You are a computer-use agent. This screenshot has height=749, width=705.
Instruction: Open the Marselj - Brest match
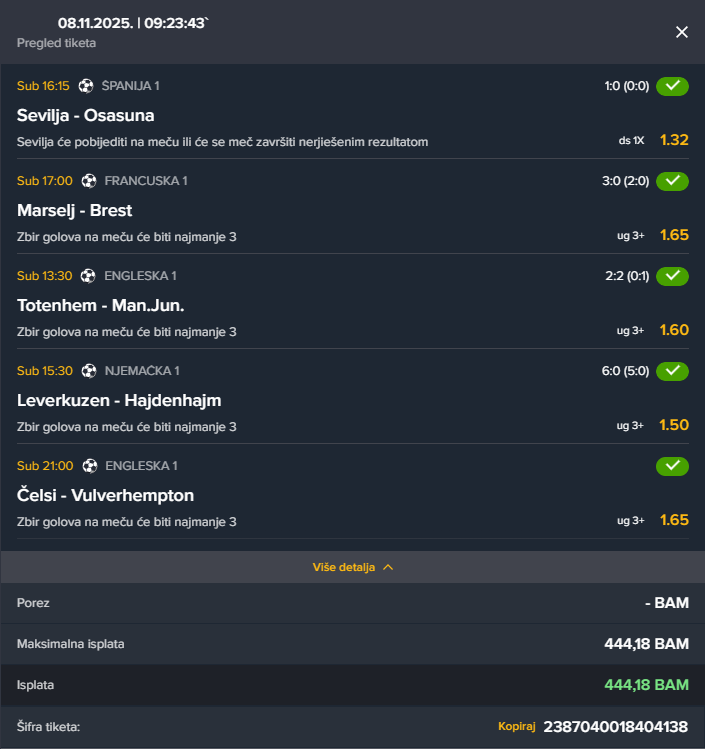click(x=75, y=210)
